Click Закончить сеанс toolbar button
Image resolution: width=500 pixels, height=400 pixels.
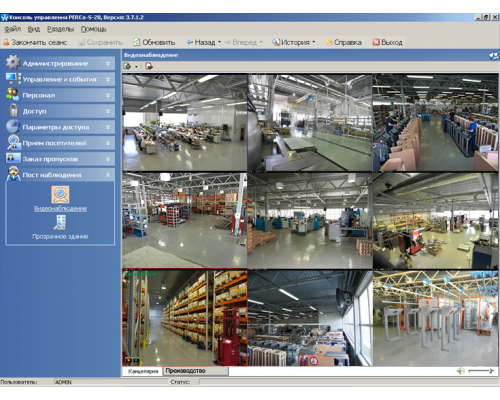click(x=35, y=42)
